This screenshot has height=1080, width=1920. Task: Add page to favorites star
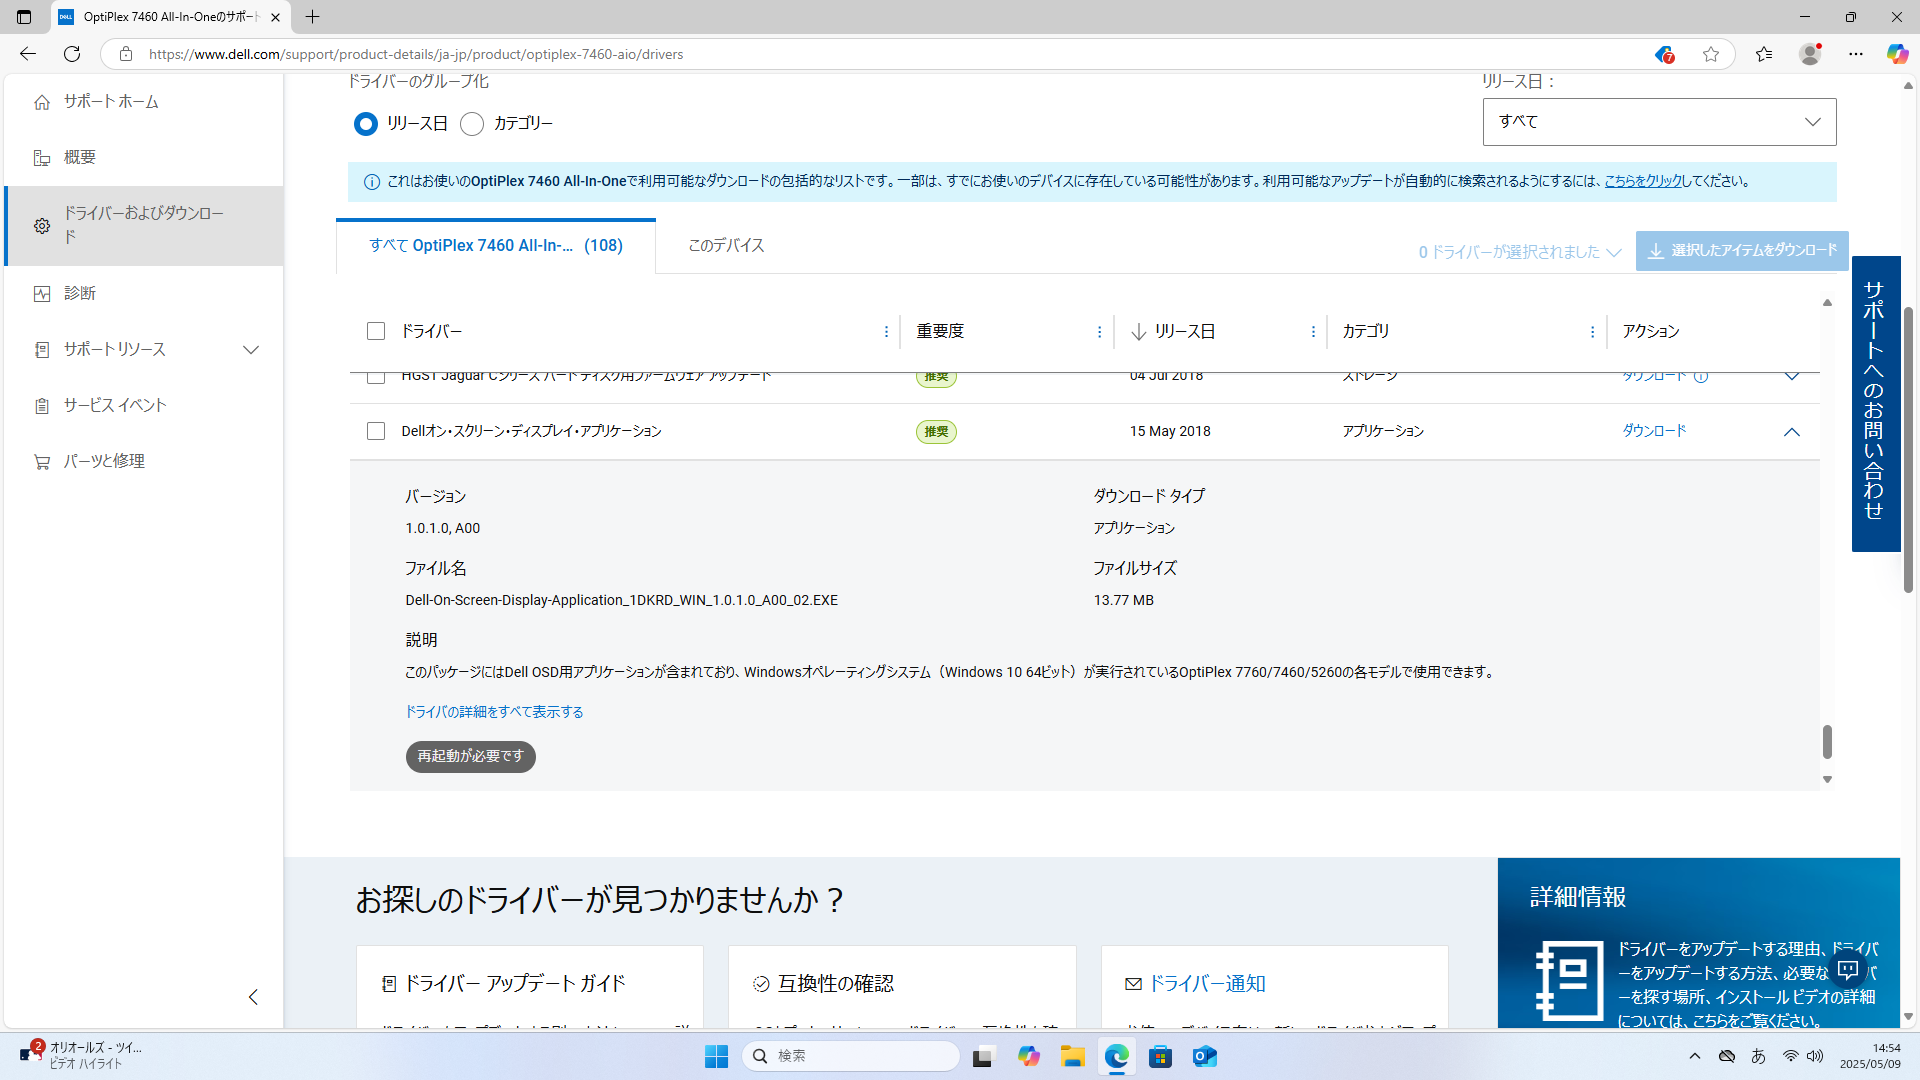(x=1711, y=54)
